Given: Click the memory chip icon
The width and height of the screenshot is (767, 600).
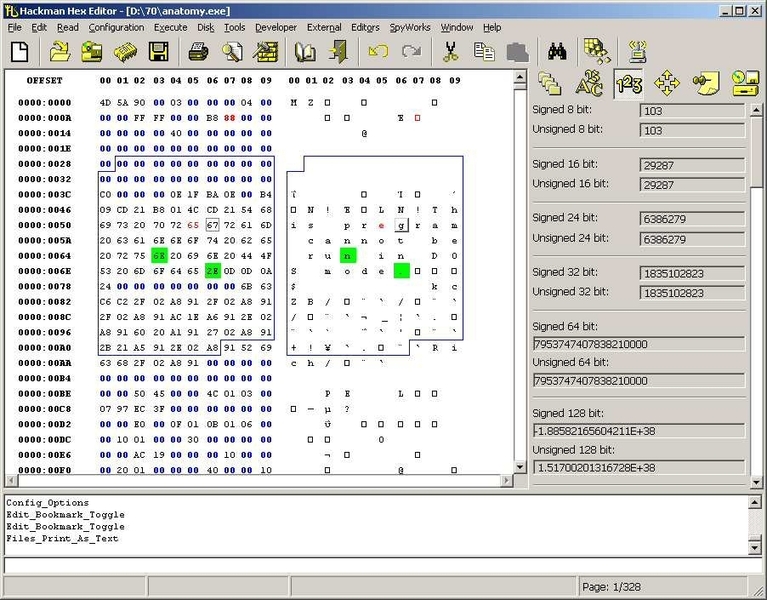Looking at the screenshot, I should coord(125,52).
